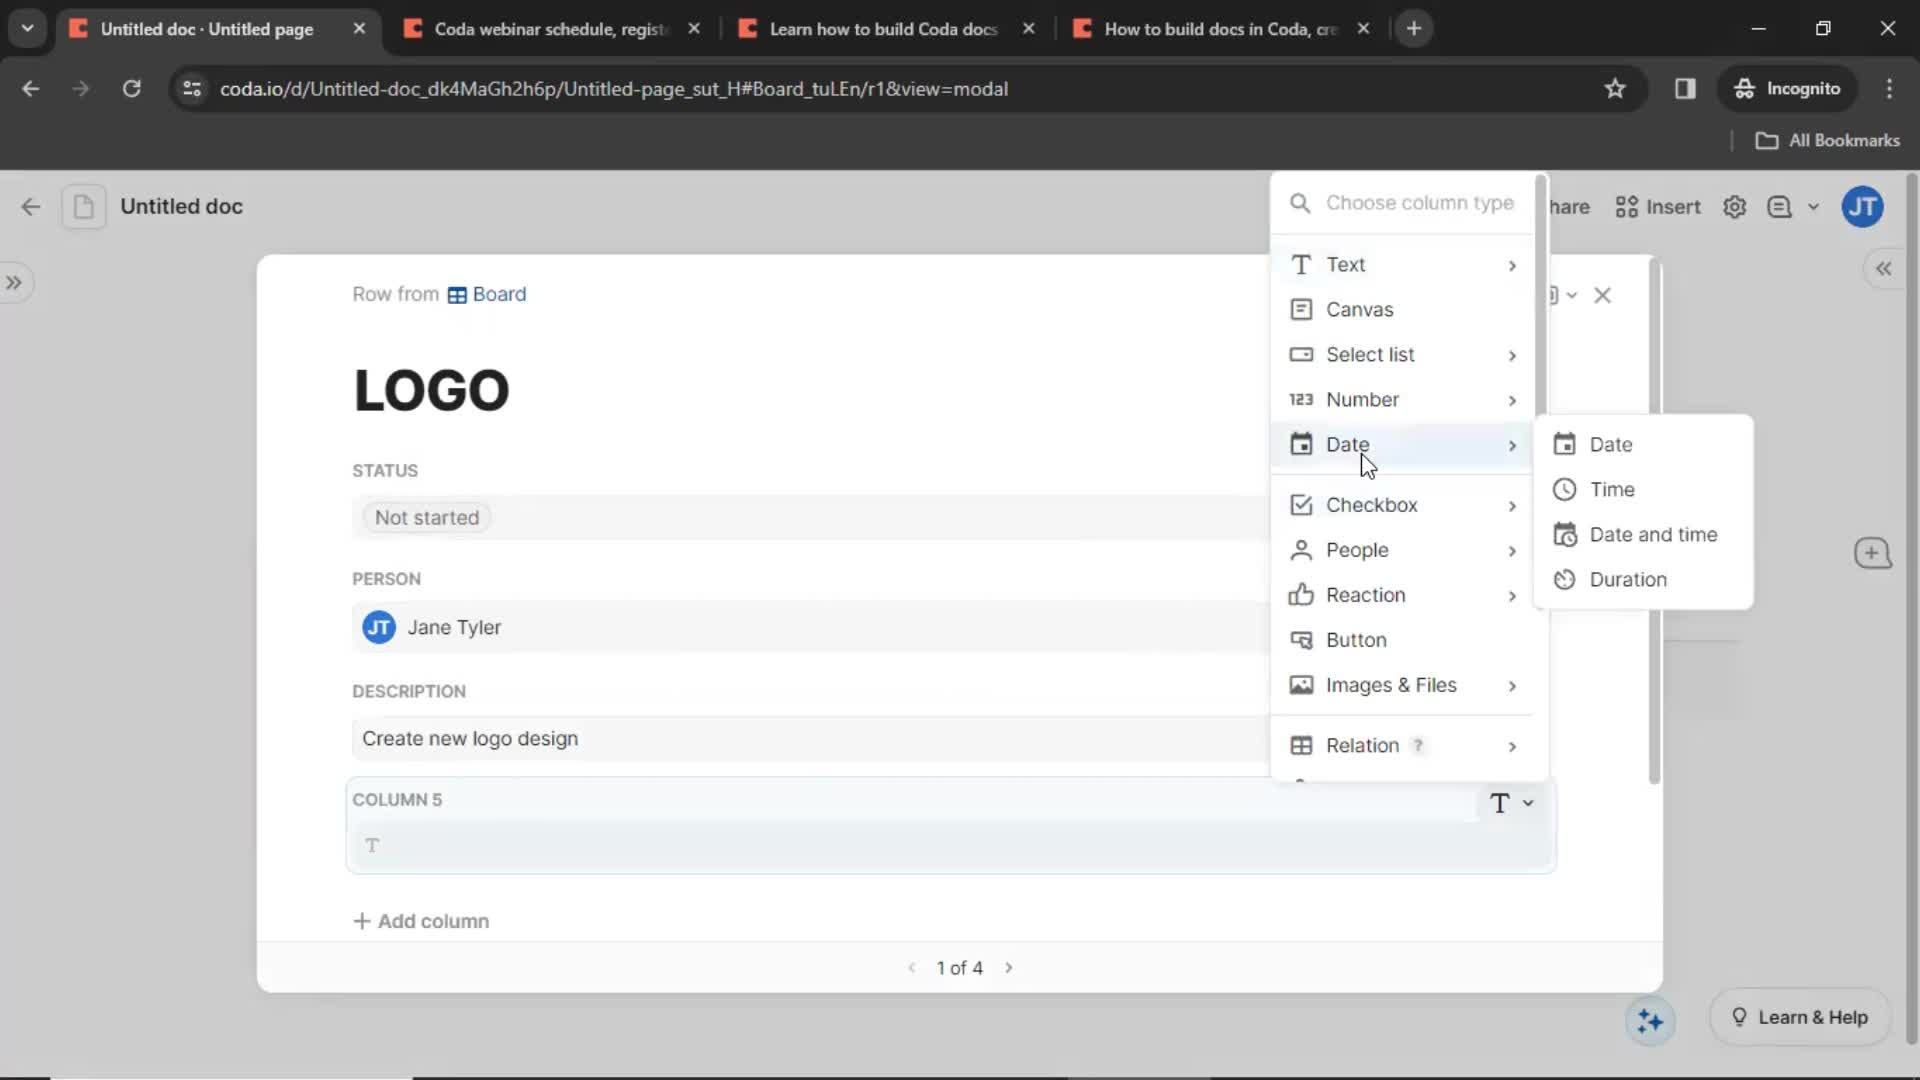This screenshot has height=1080, width=1920.
Task: Click the Number column type
Action: (x=1362, y=398)
